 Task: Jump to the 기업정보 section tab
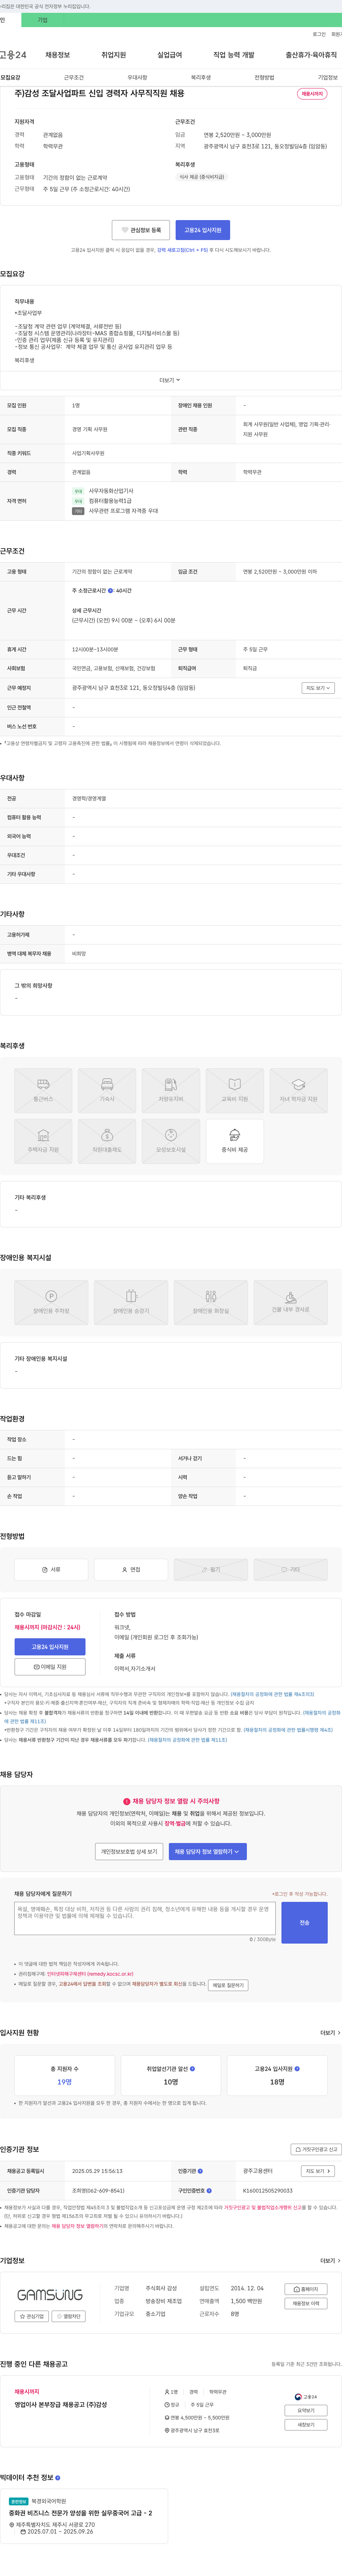click(x=328, y=77)
